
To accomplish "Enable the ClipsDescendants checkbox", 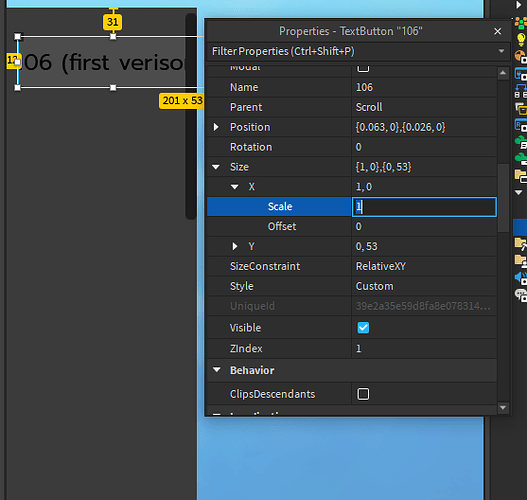I will [x=363, y=394].
